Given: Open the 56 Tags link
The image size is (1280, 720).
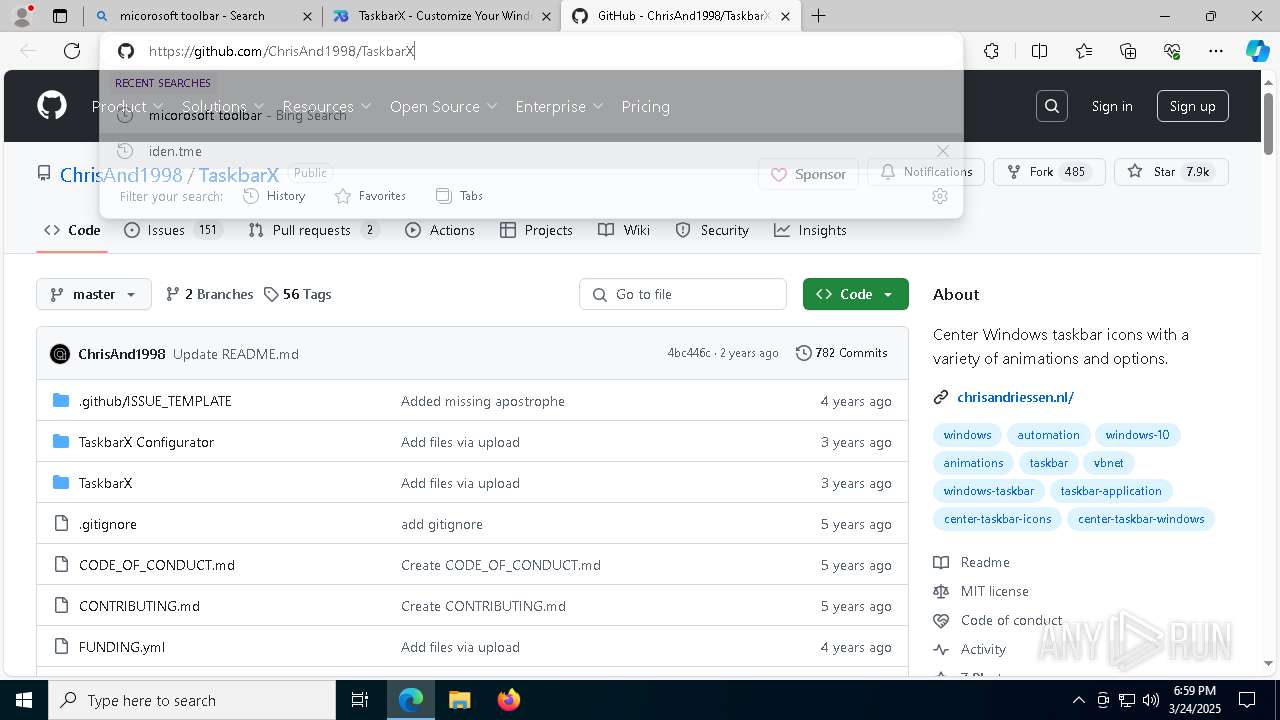Looking at the screenshot, I should 297,294.
